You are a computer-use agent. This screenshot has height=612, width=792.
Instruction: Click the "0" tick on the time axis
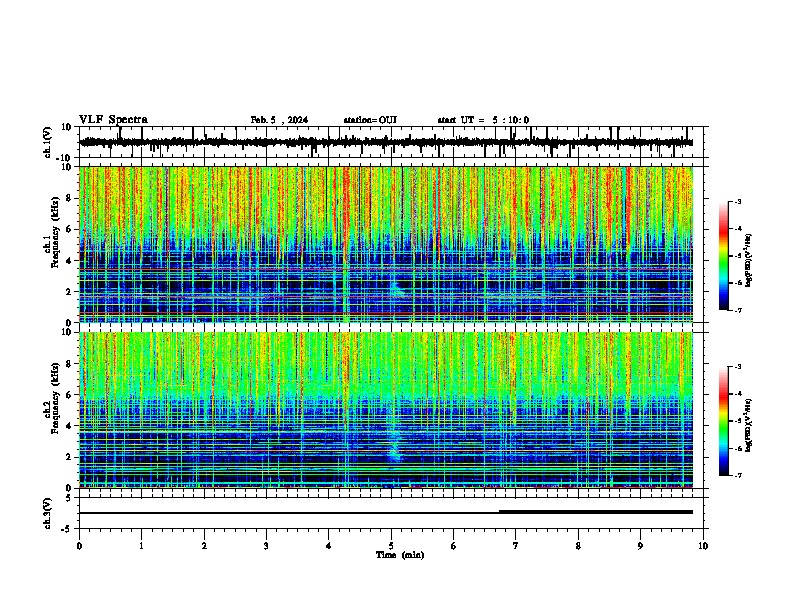pyautogui.click(x=79, y=546)
